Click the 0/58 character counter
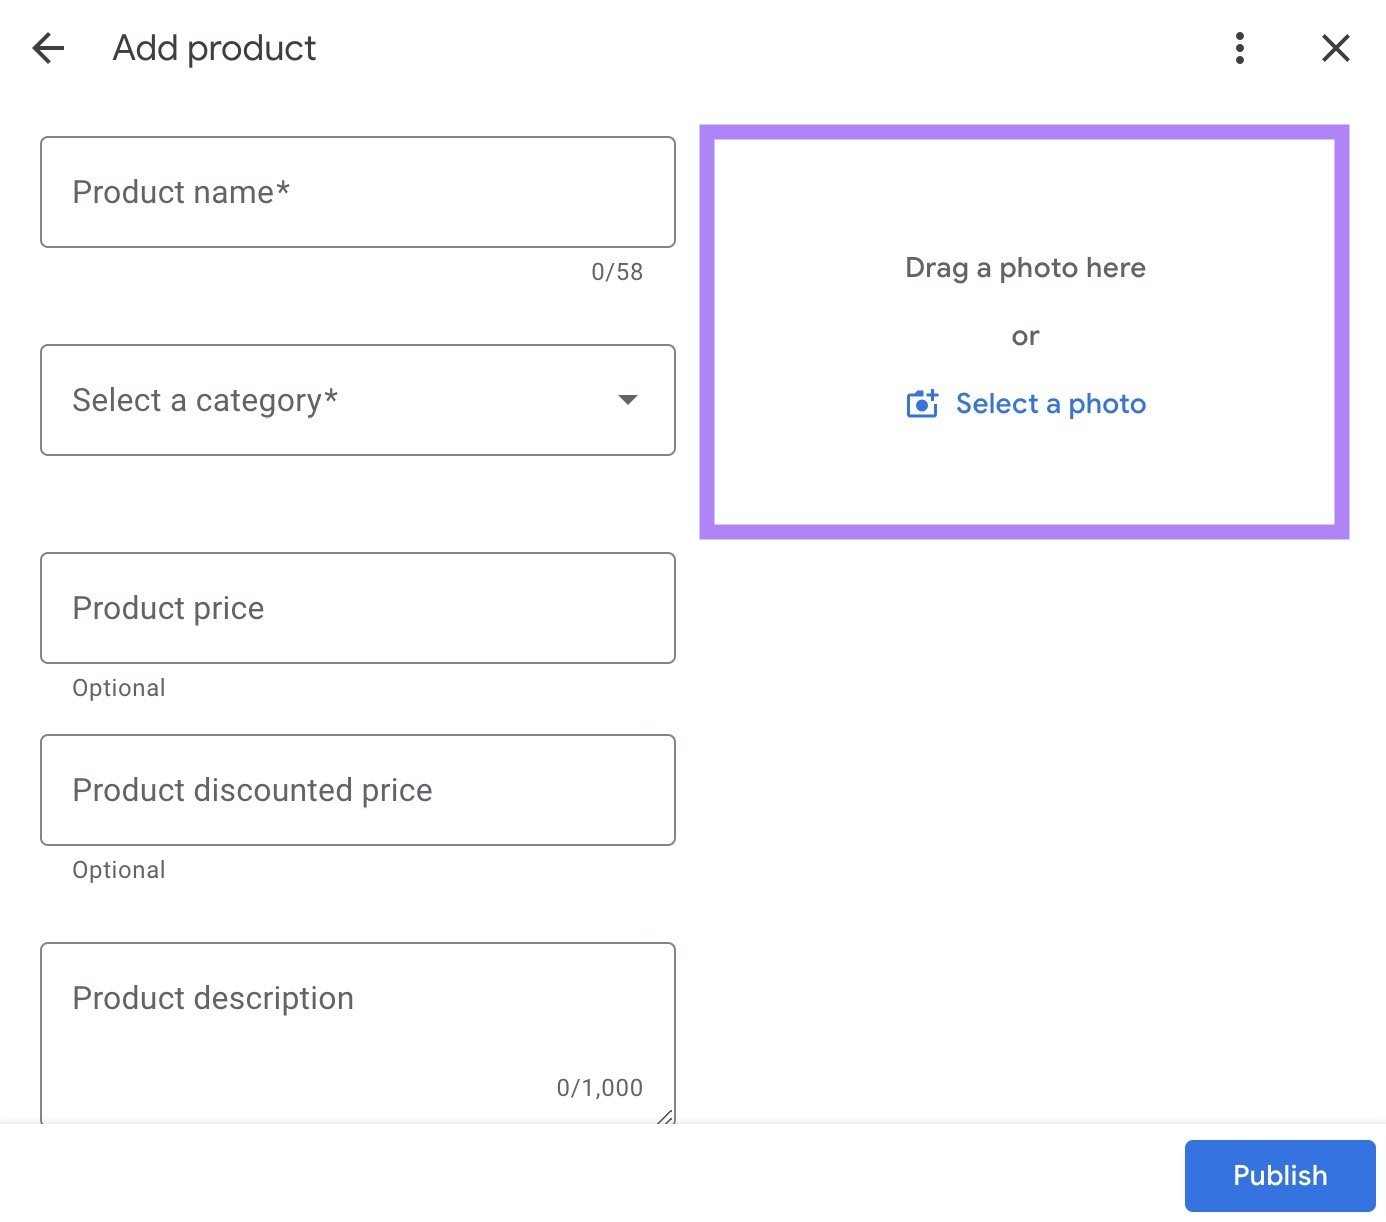This screenshot has height=1222, width=1386. coord(616,271)
